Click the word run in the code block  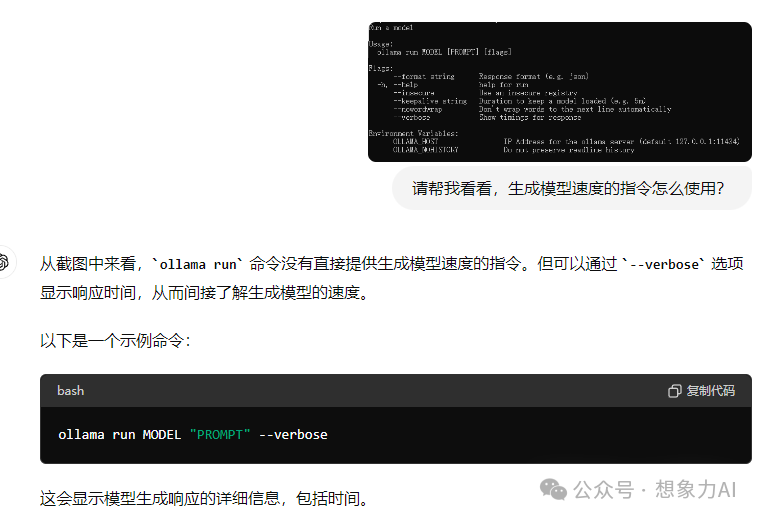coord(124,435)
